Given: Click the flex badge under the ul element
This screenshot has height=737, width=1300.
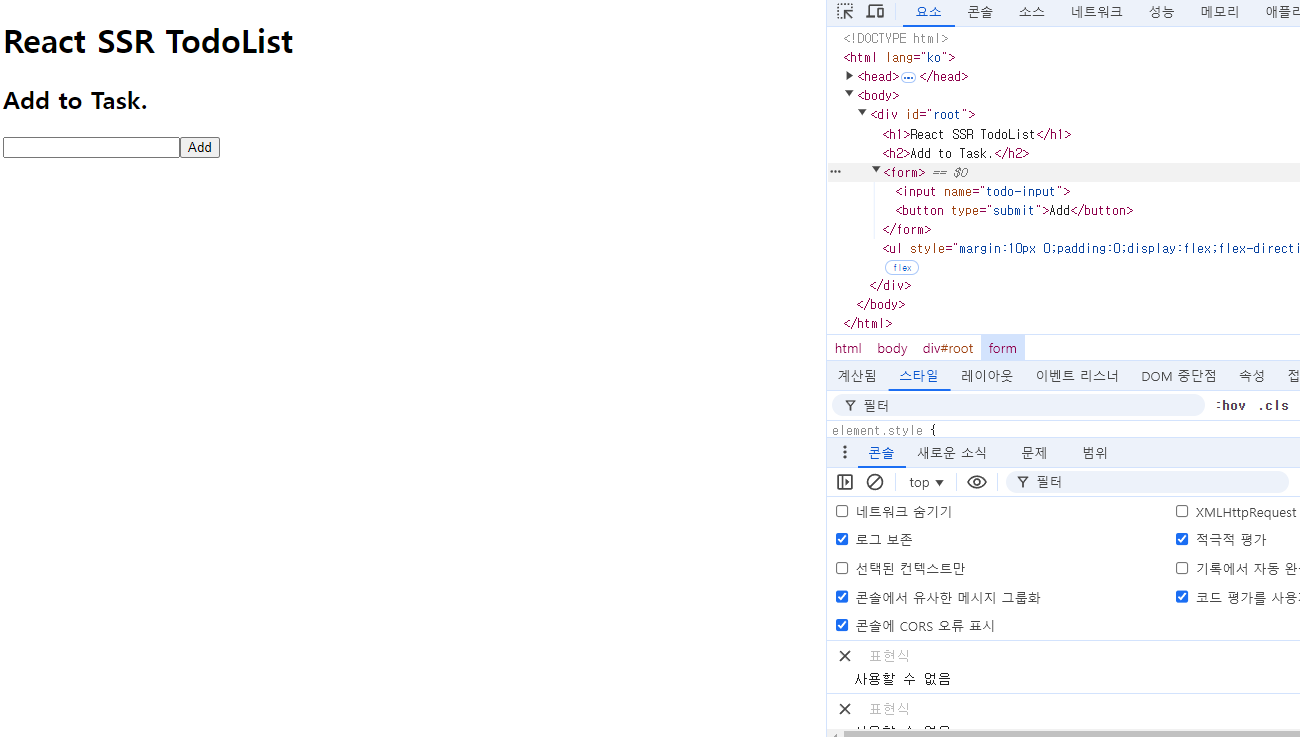Looking at the screenshot, I should [902, 268].
